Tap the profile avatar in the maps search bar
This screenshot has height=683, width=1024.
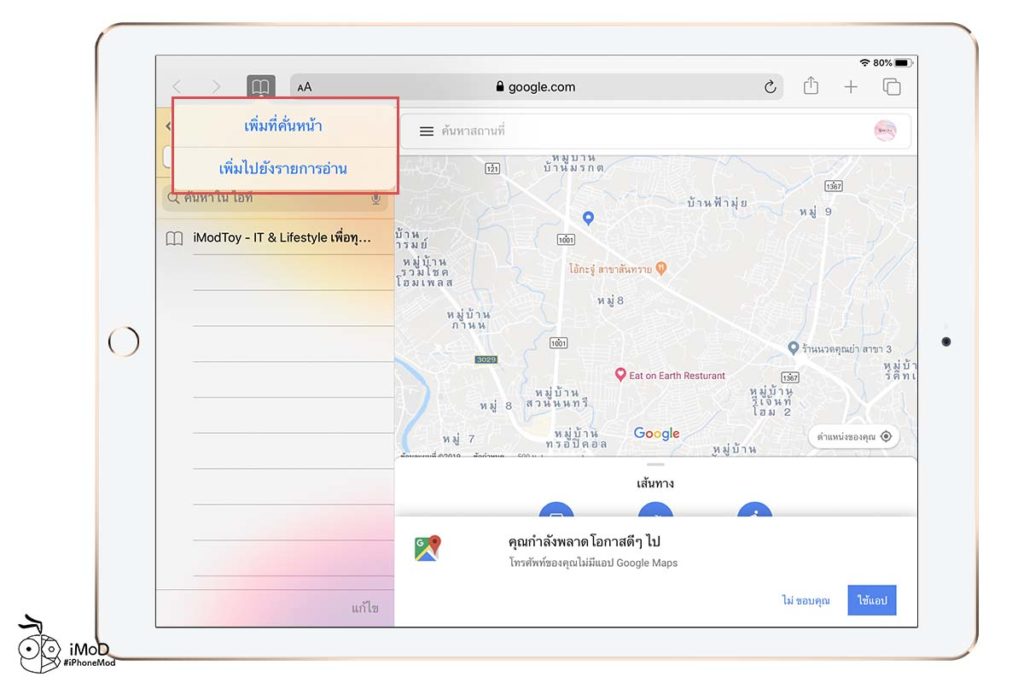pos(883,130)
